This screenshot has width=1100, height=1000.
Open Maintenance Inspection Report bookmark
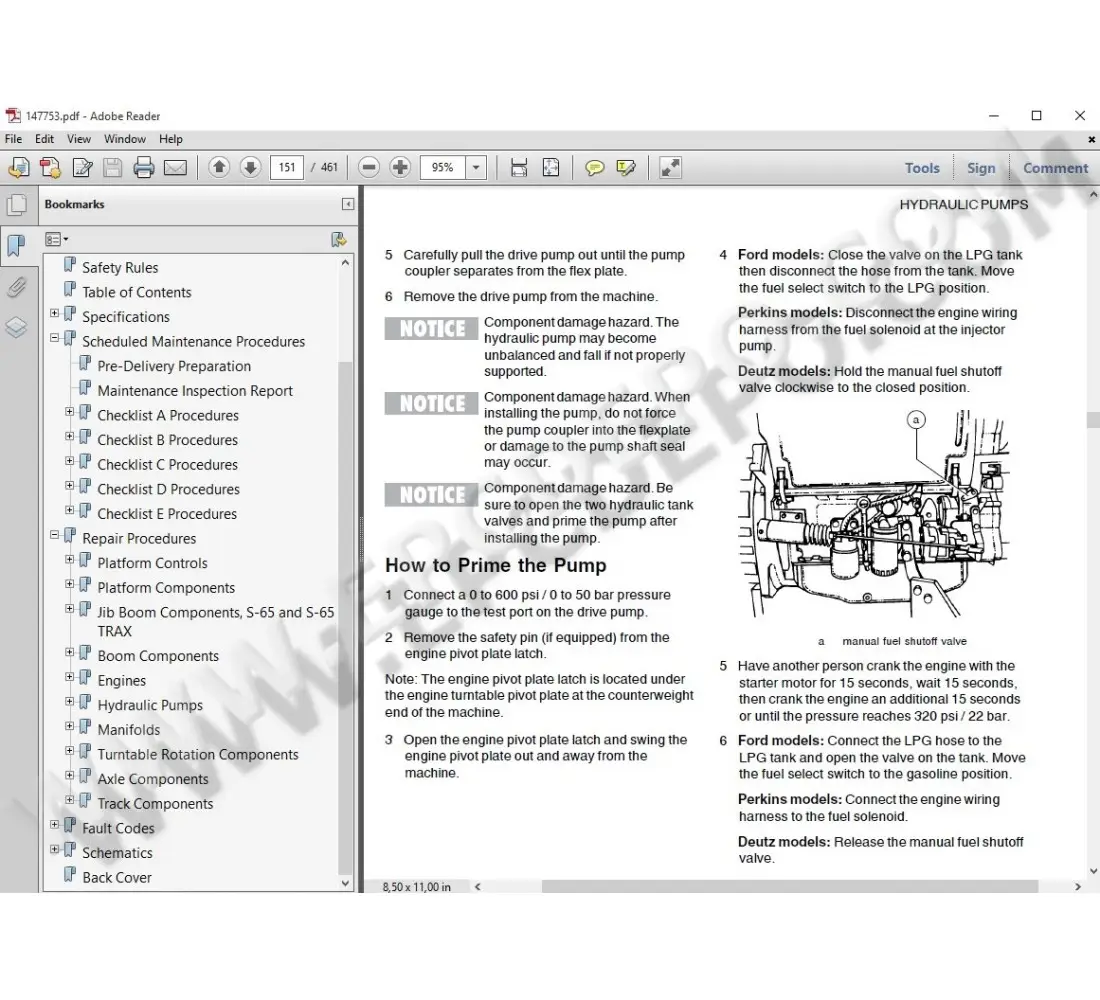tap(195, 390)
